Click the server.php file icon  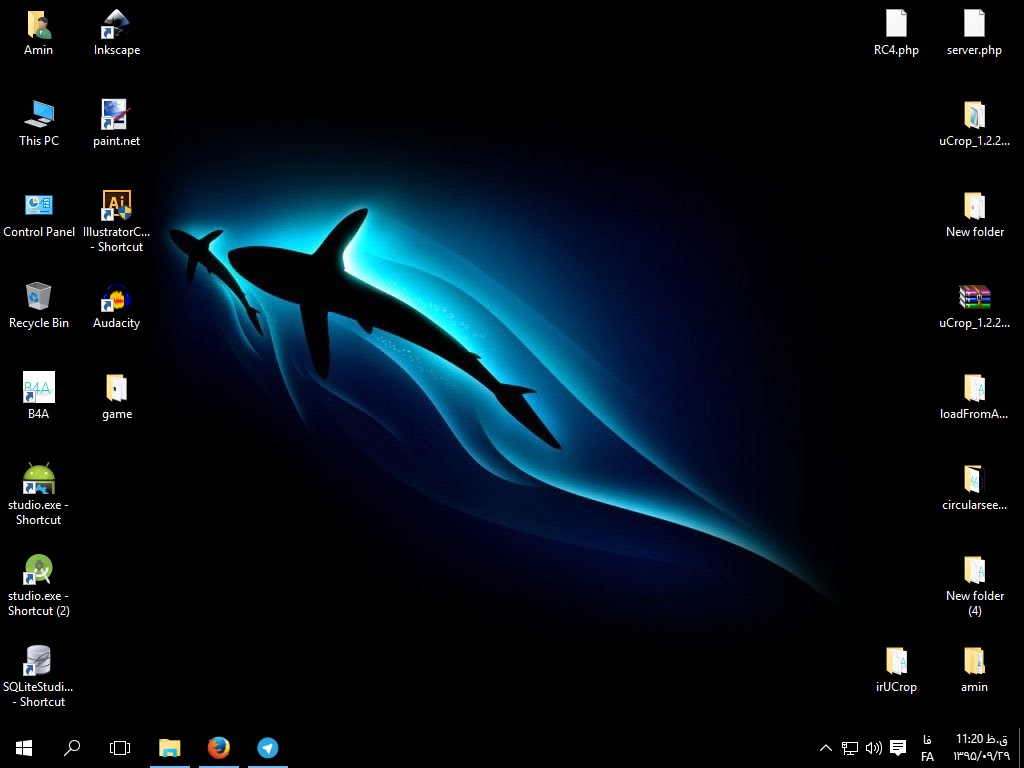(x=974, y=25)
